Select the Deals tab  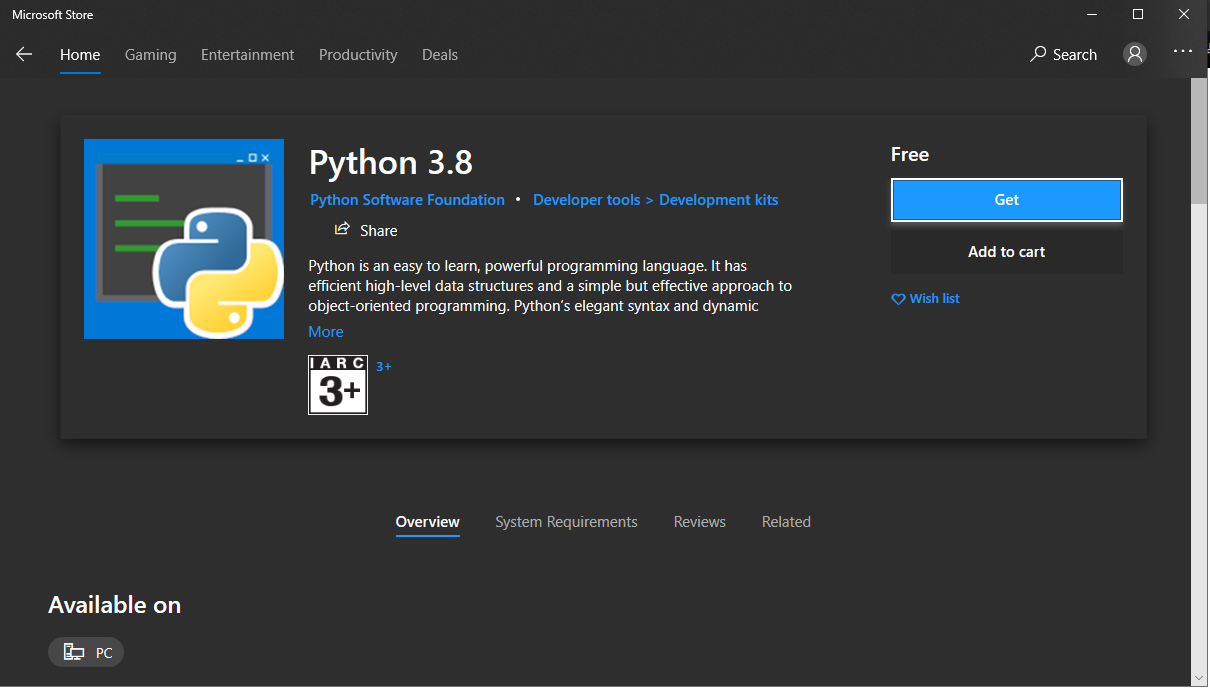coord(440,55)
